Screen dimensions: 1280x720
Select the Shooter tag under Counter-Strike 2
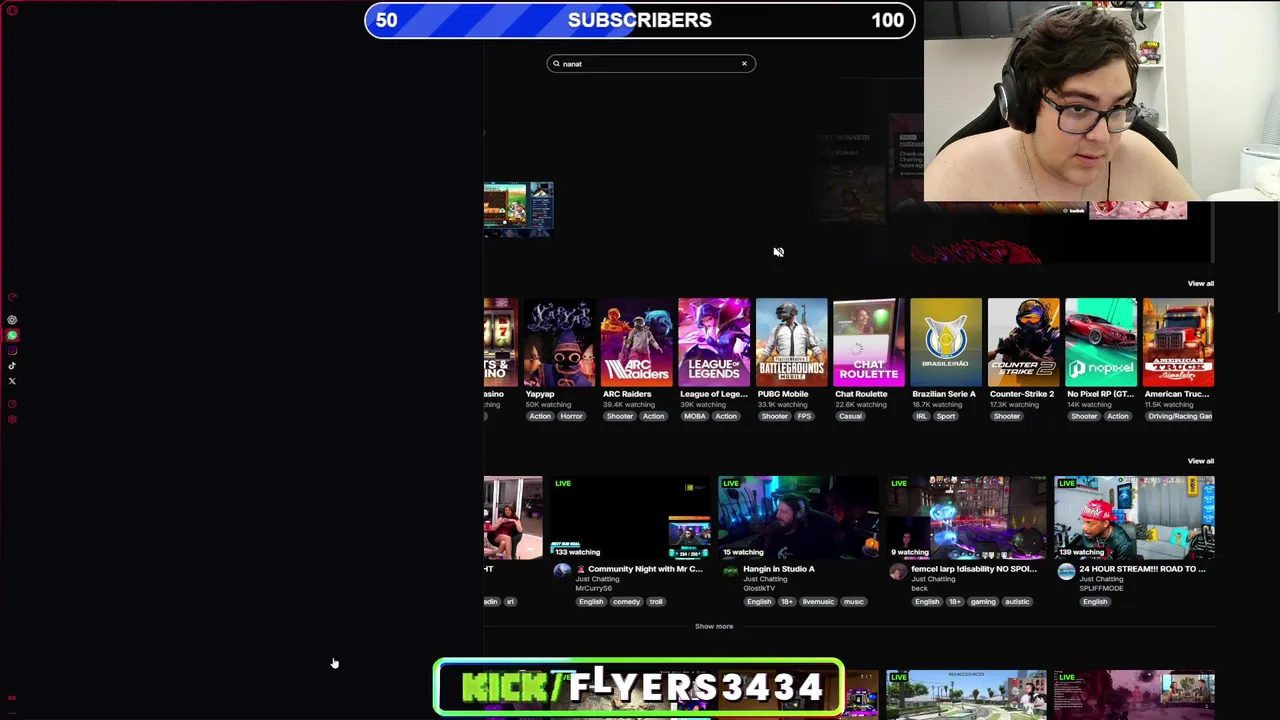[x=1007, y=416]
